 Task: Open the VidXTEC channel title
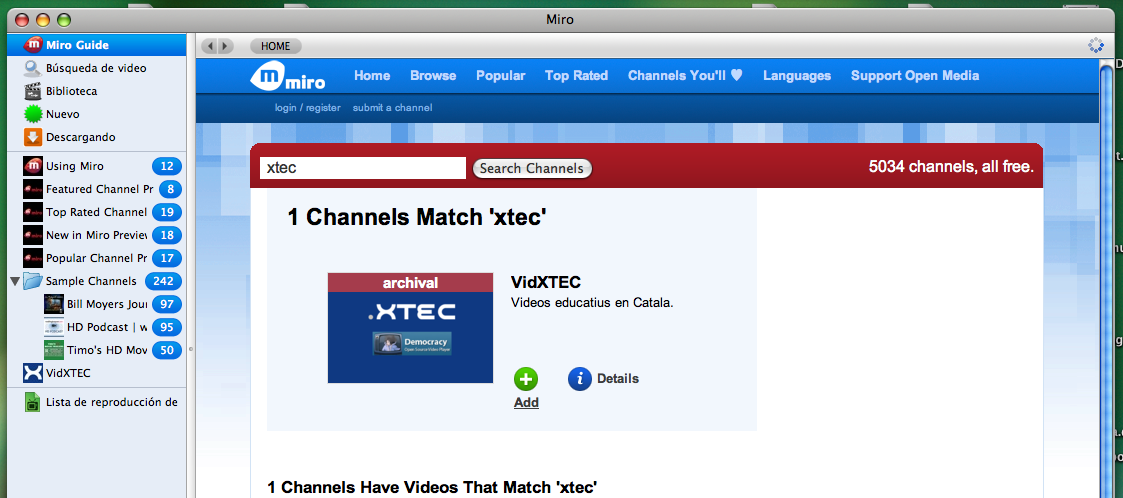click(546, 282)
